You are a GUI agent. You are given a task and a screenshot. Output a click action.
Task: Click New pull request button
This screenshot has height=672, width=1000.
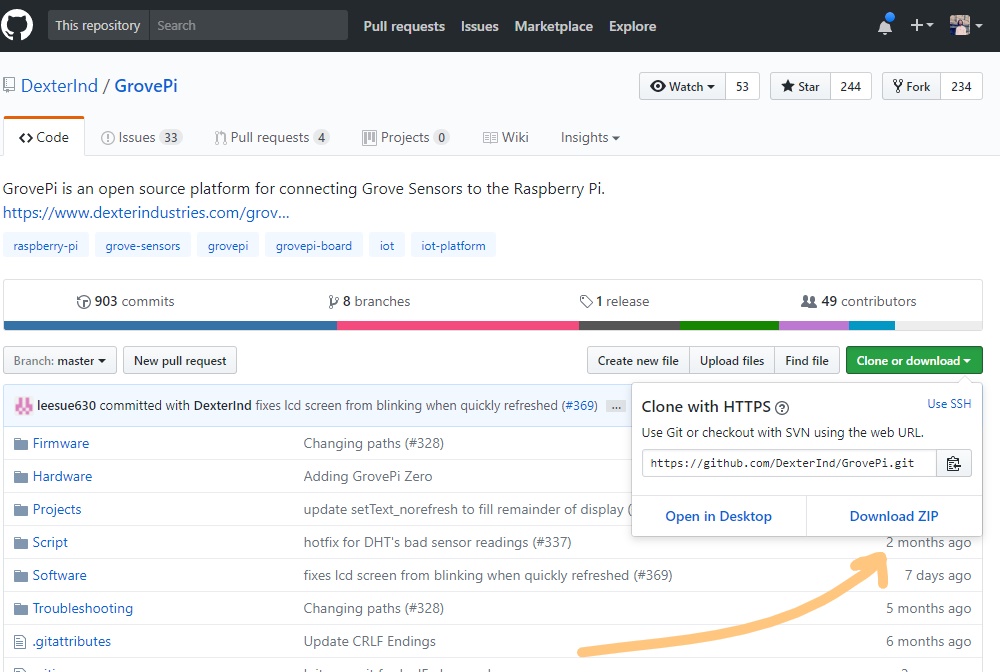pos(180,361)
